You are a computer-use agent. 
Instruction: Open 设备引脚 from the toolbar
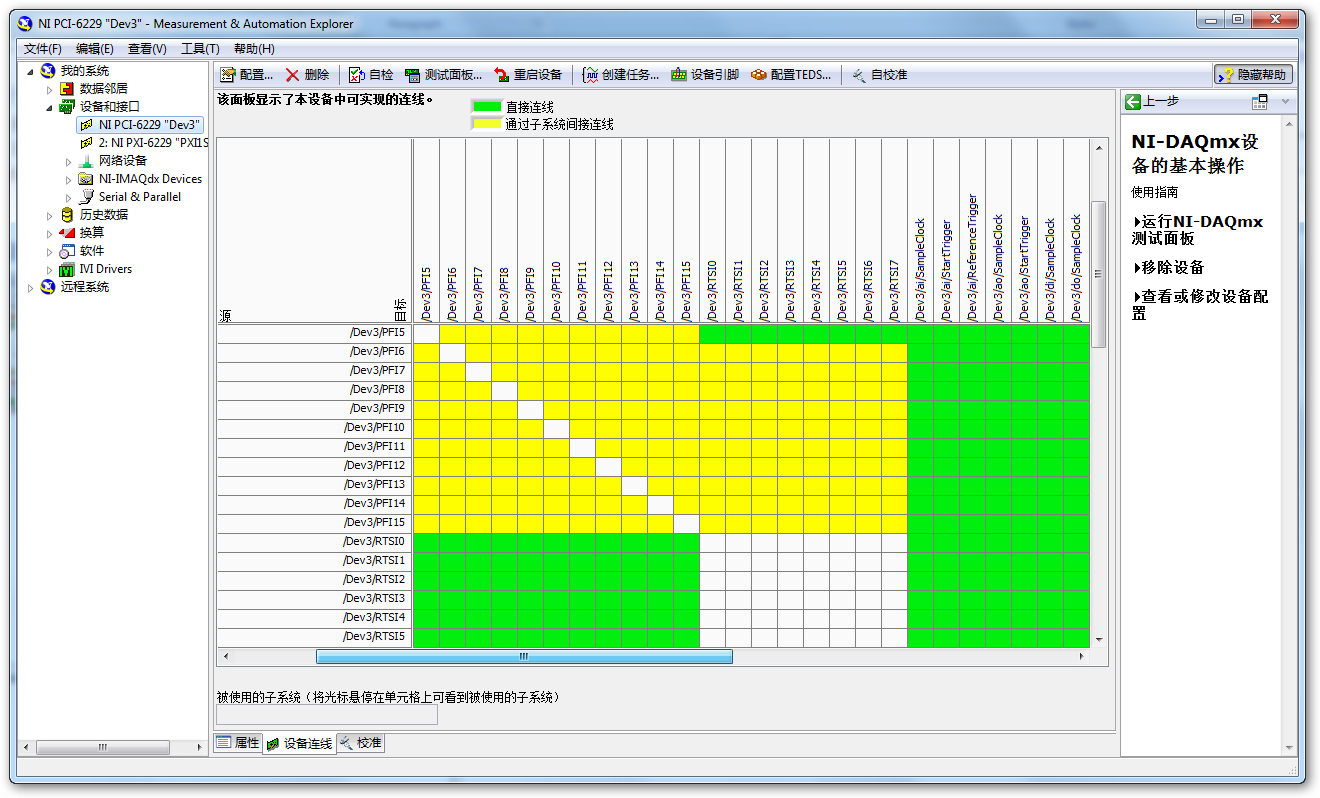tap(705, 75)
